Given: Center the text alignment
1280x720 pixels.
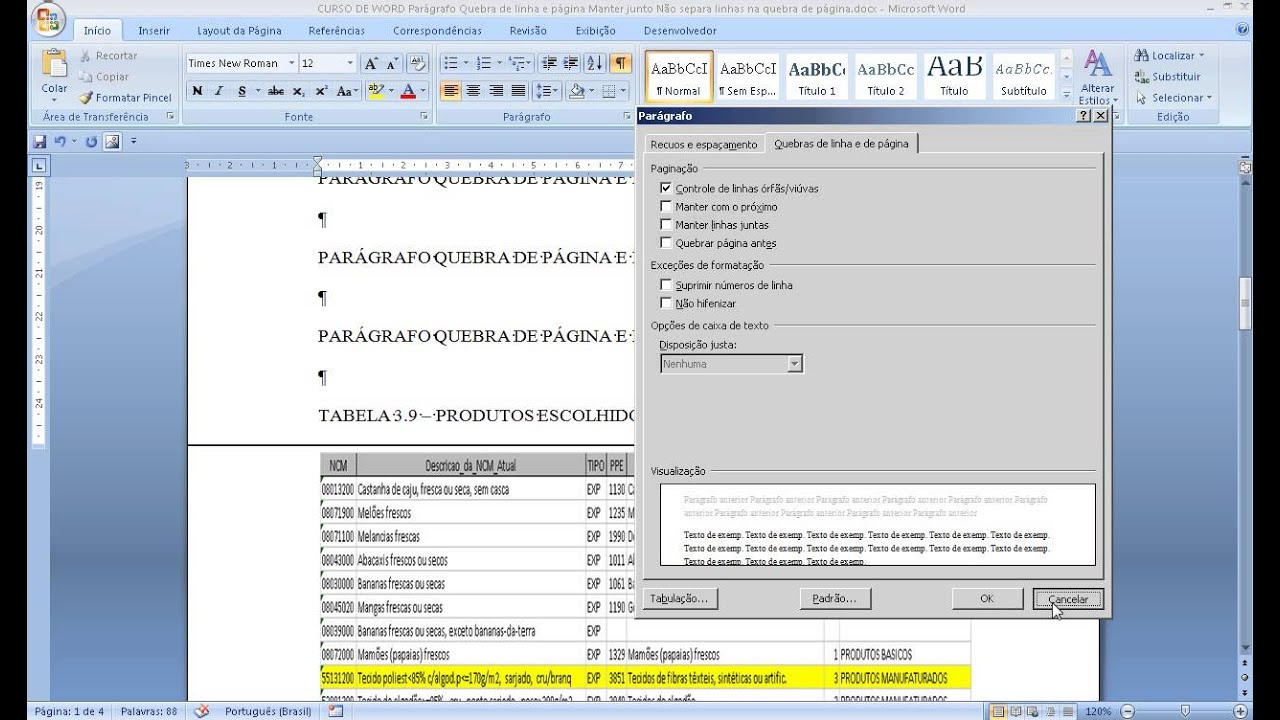Looking at the screenshot, I should [473, 91].
